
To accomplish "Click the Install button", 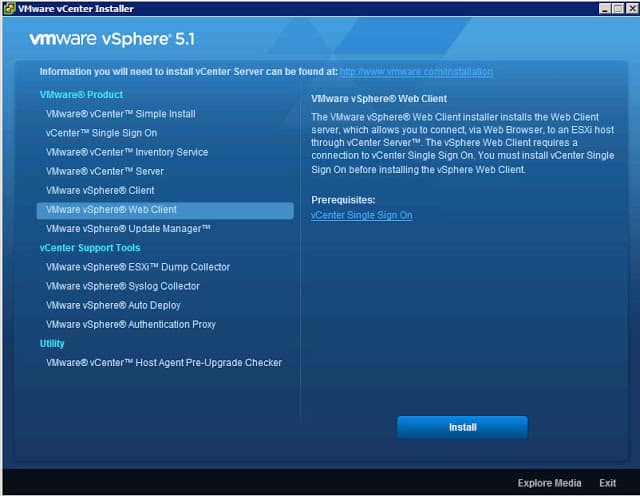I will (462, 427).
